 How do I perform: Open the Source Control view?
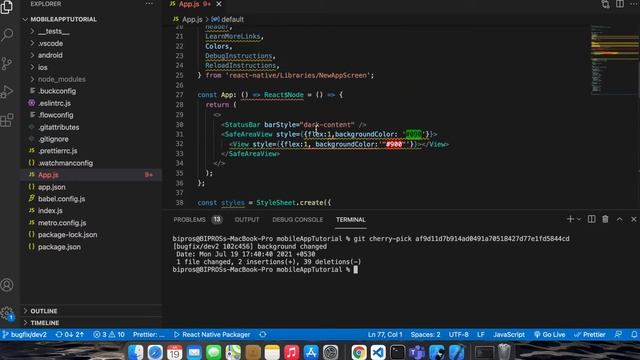[x=7, y=63]
